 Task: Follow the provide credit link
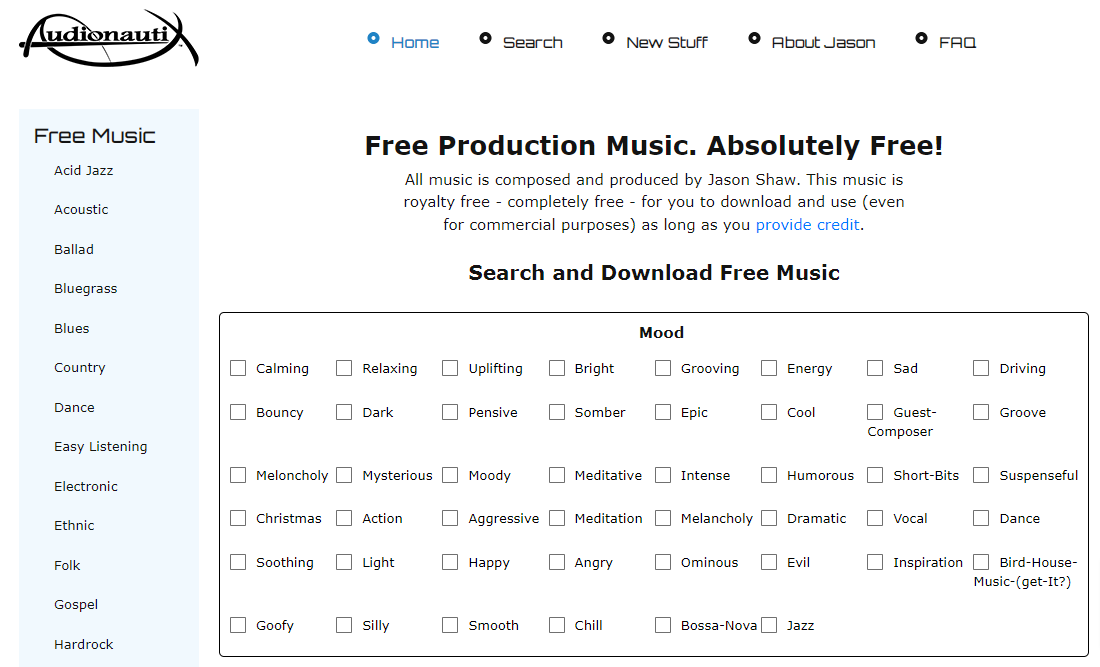807,224
